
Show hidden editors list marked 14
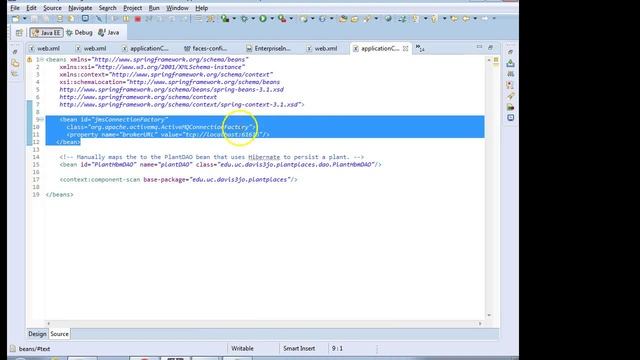tap(420, 48)
